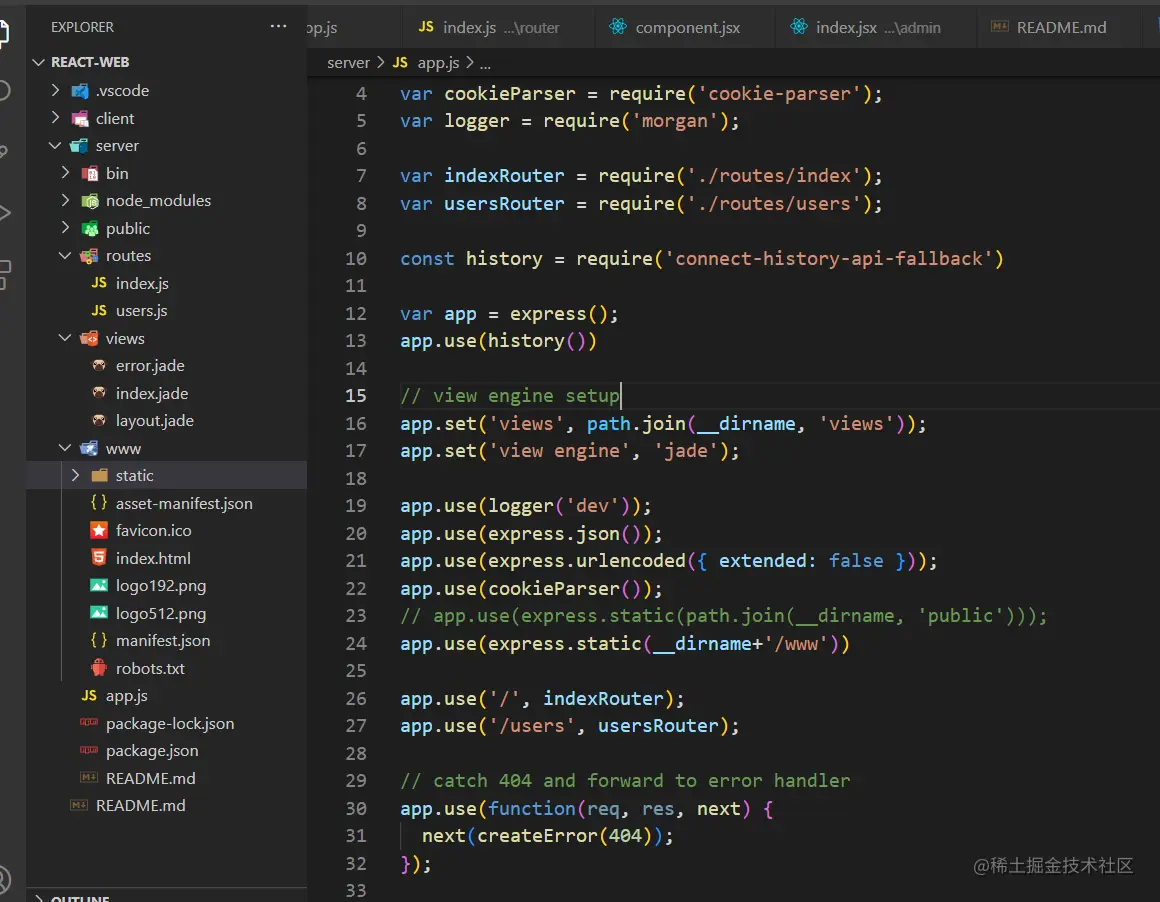Click the routes folder icon
Image resolution: width=1160 pixels, height=902 pixels.
coord(90,256)
